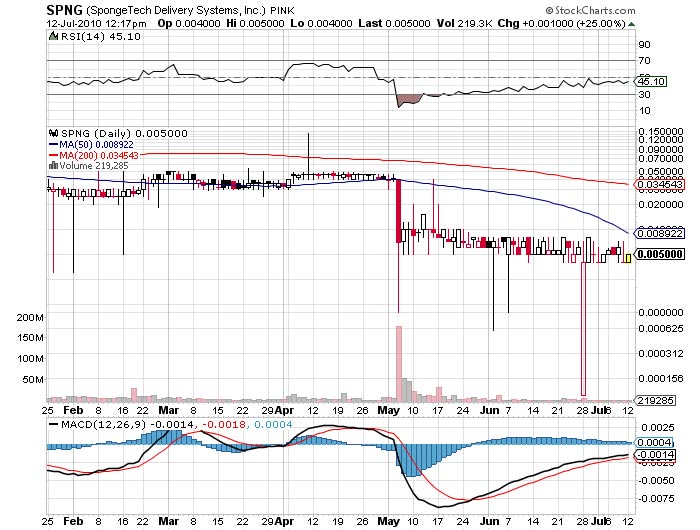Click the yellow latest candlestick on the price chart

click(x=628, y=258)
